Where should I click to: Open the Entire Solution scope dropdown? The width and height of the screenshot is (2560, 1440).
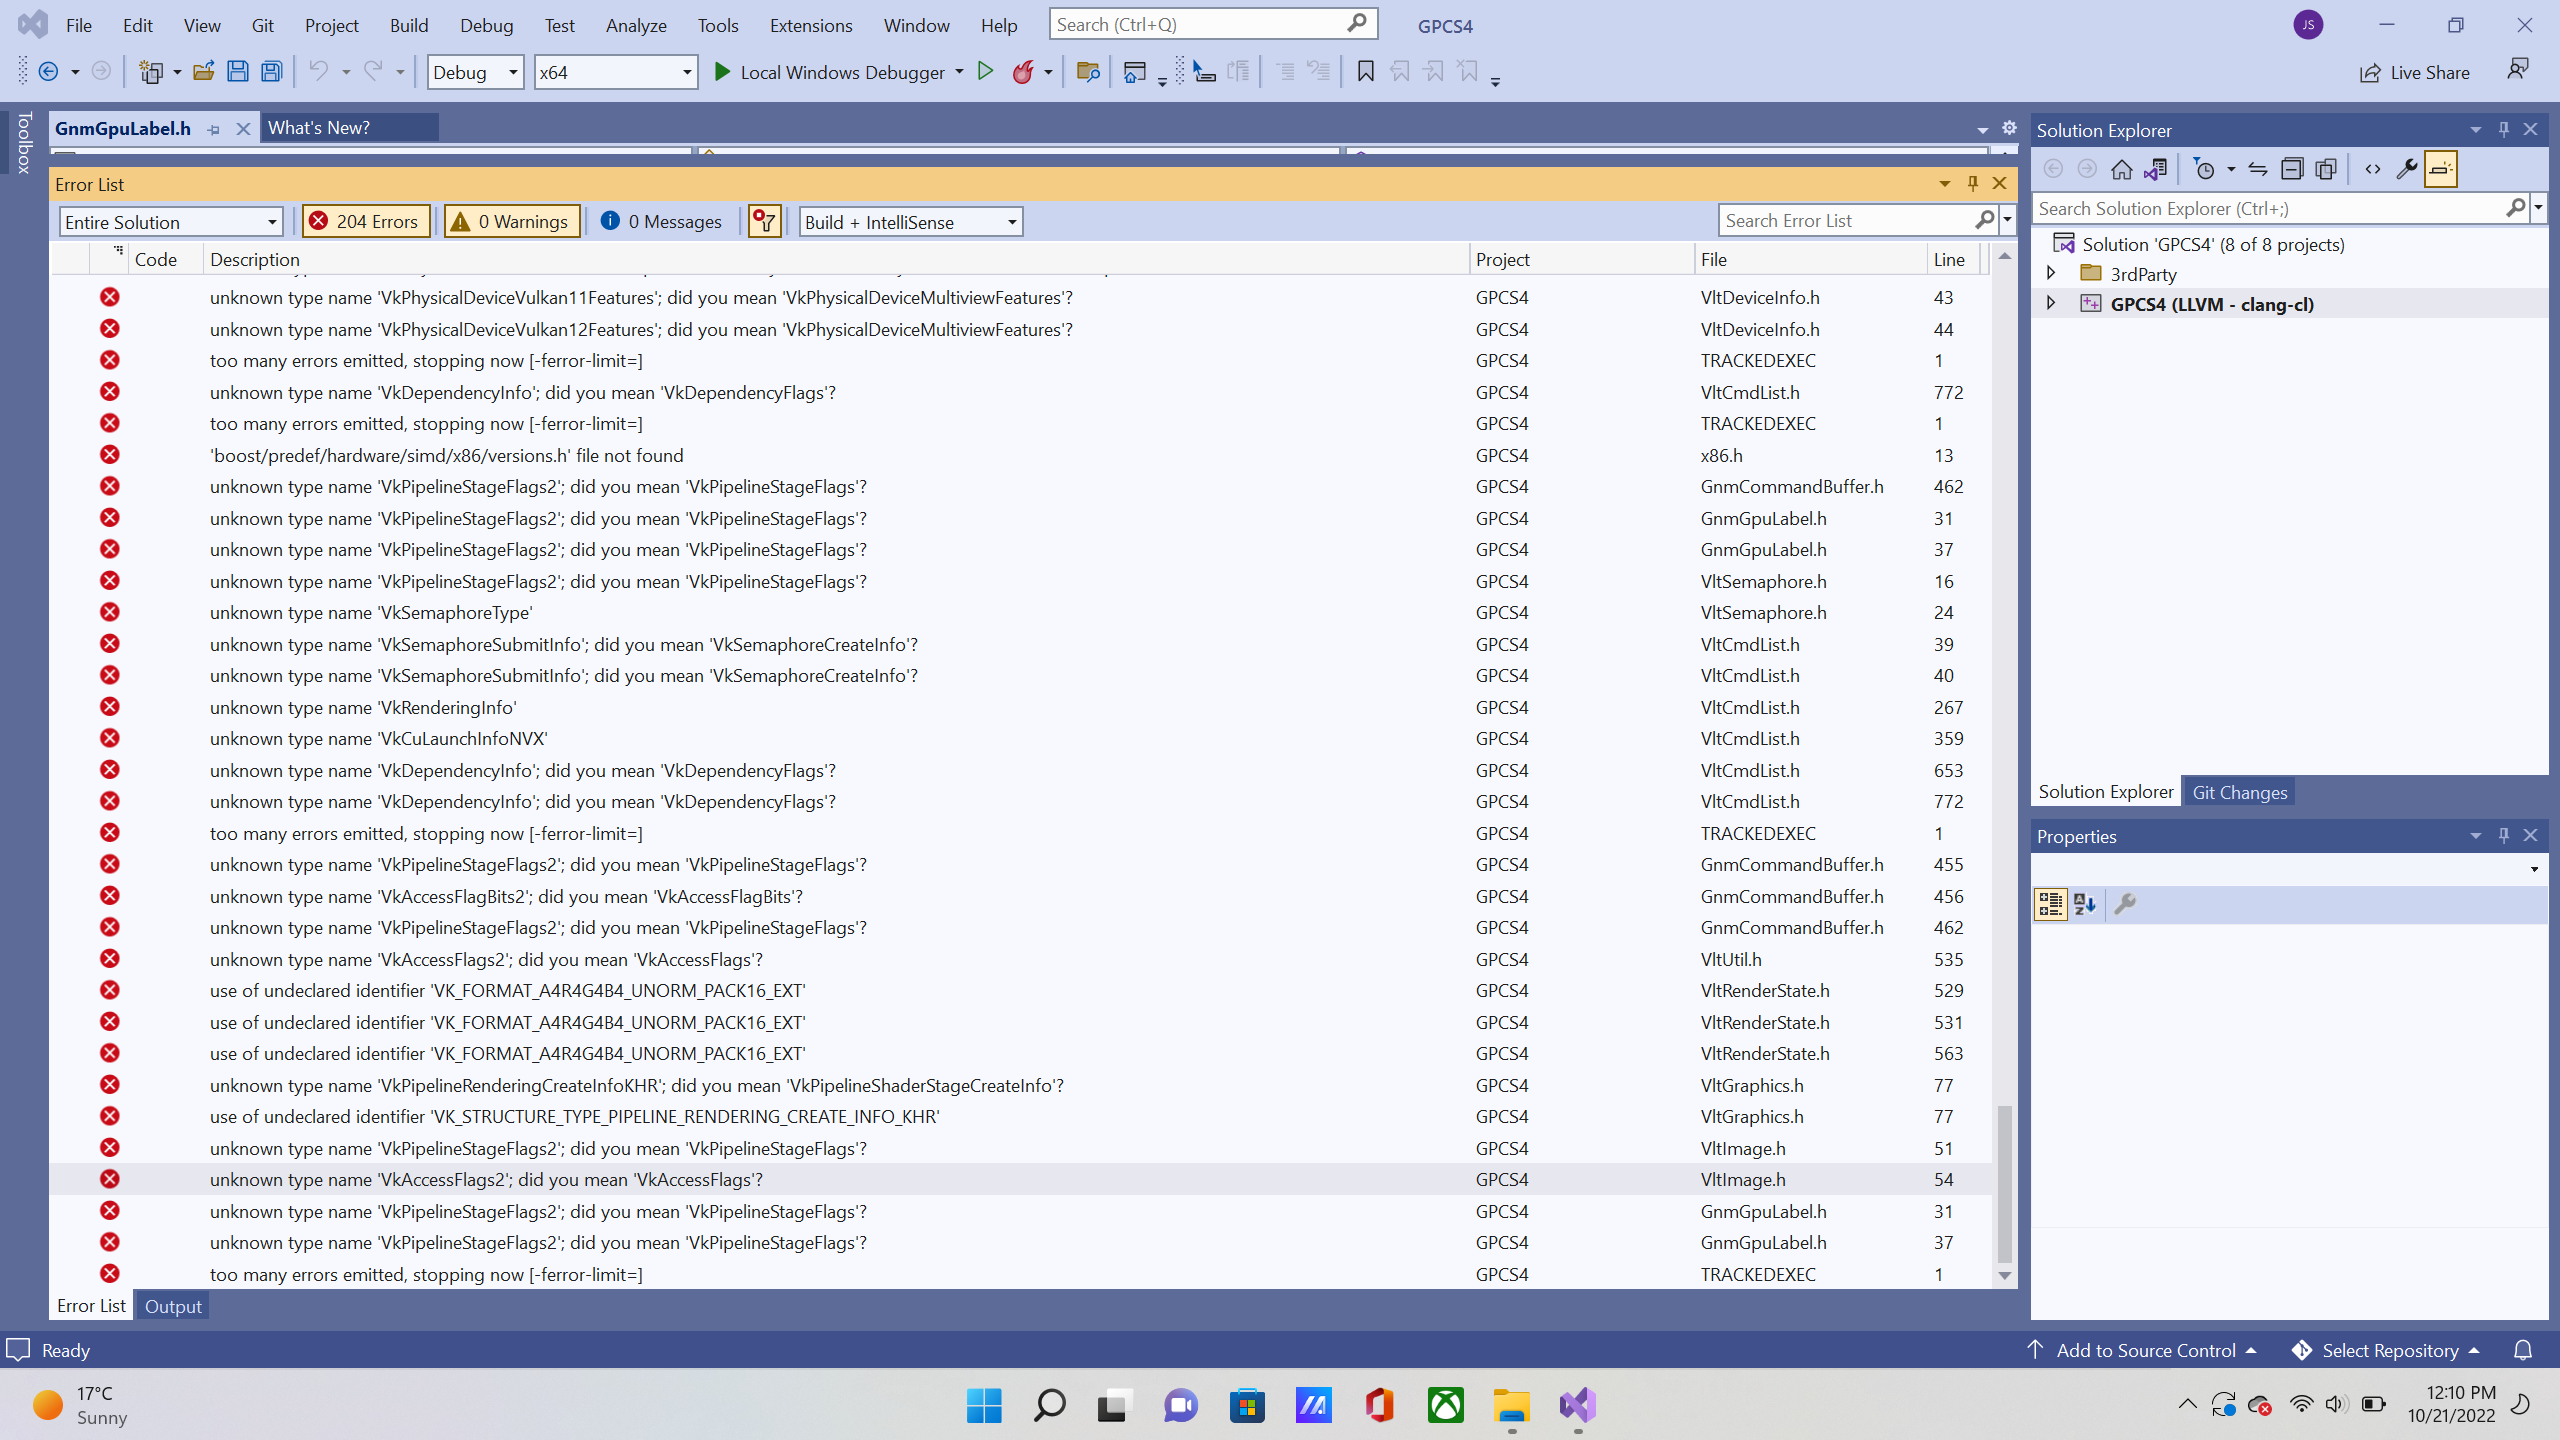pyautogui.click(x=171, y=222)
